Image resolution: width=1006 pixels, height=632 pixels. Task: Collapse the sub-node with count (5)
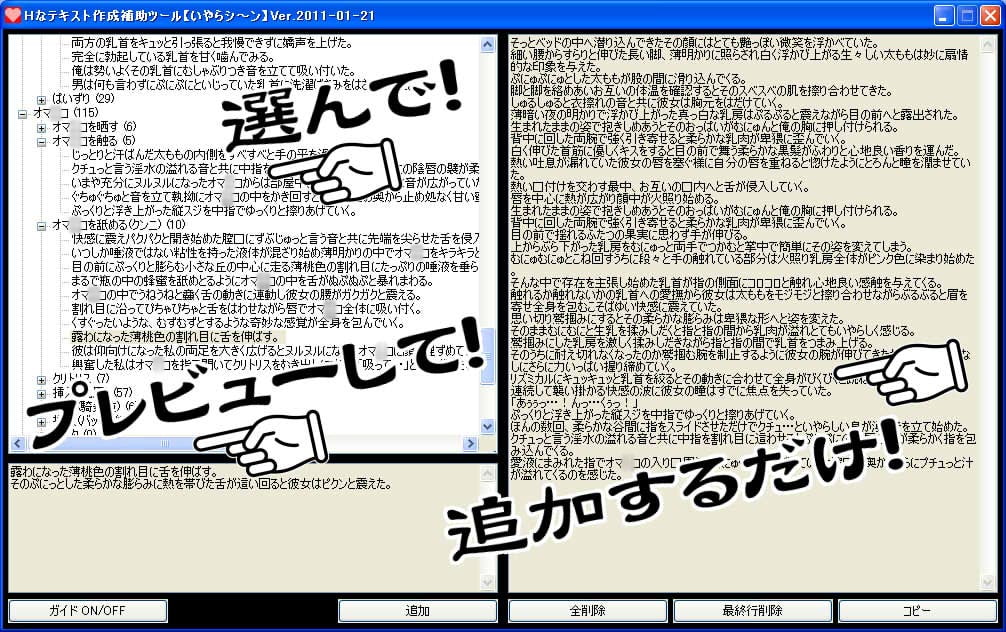[41, 142]
